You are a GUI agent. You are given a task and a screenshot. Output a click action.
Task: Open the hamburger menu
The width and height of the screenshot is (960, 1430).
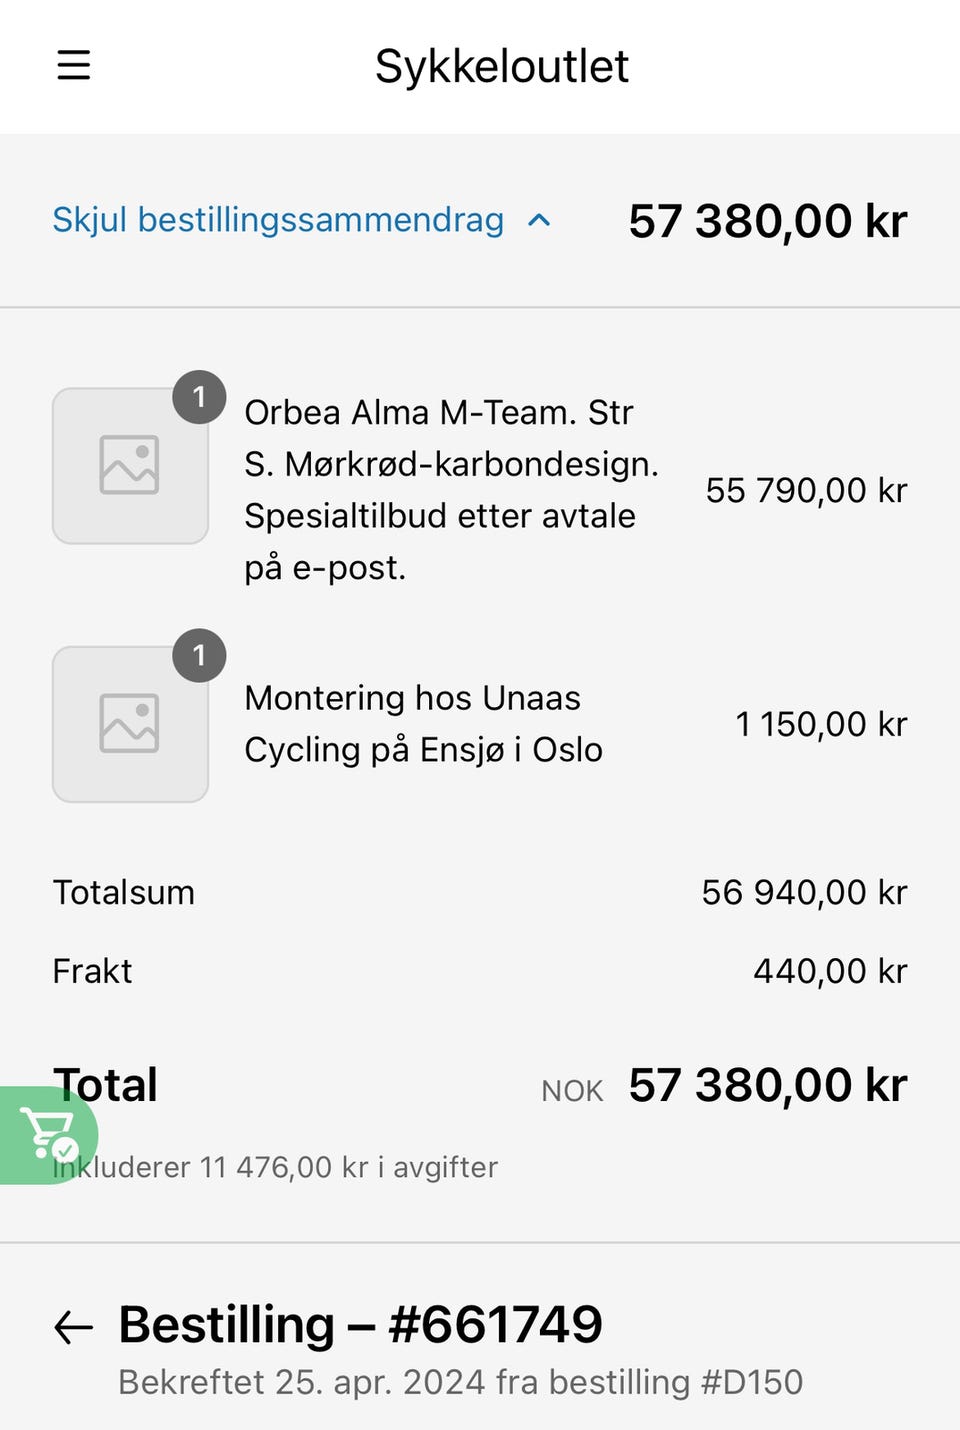(74, 66)
